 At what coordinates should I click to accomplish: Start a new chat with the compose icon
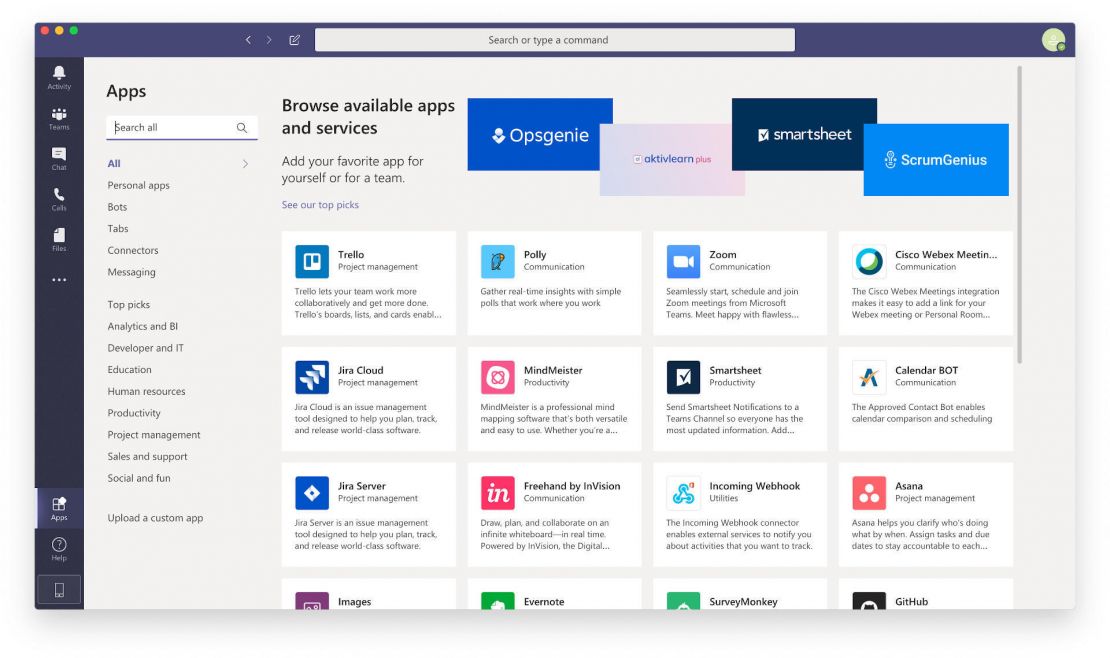[x=293, y=40]
